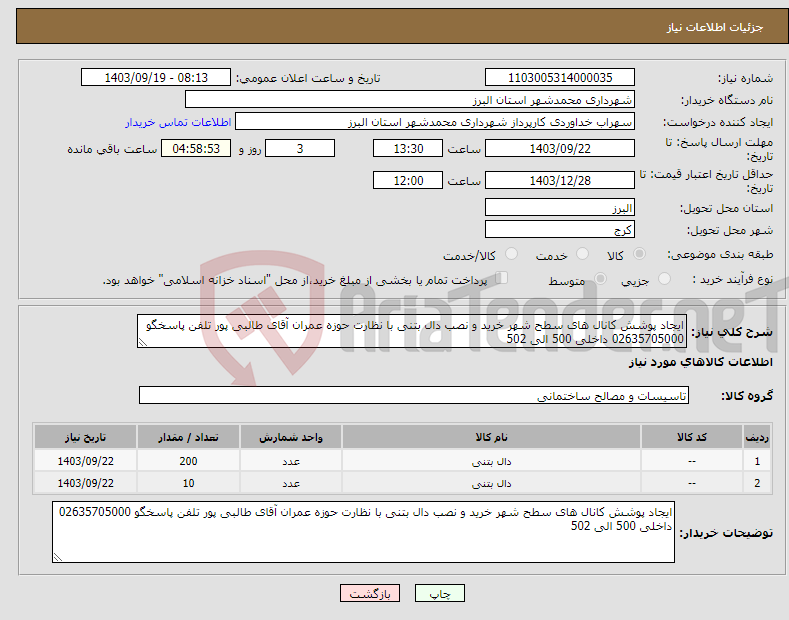Click the response deadline date 1403/09/22 field
The image size is (789, 620).
[560, 148]
